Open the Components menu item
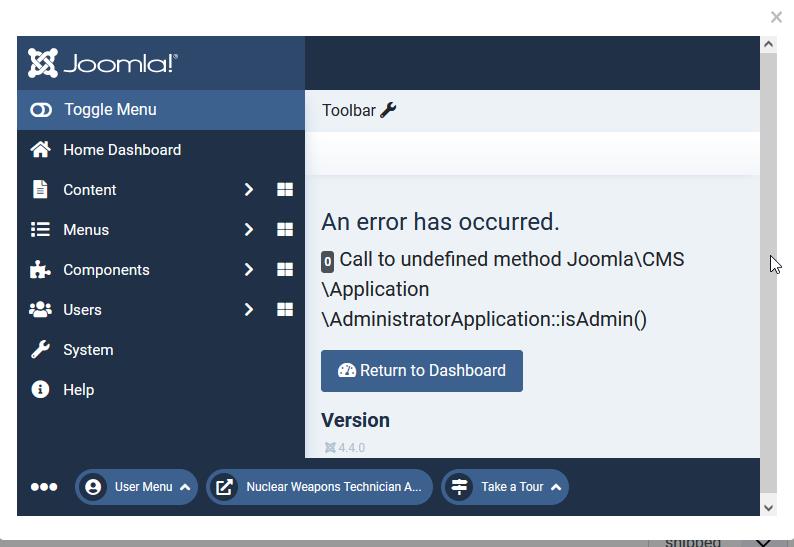Viewport: 794px width, 547px height. tap(106, 270)
